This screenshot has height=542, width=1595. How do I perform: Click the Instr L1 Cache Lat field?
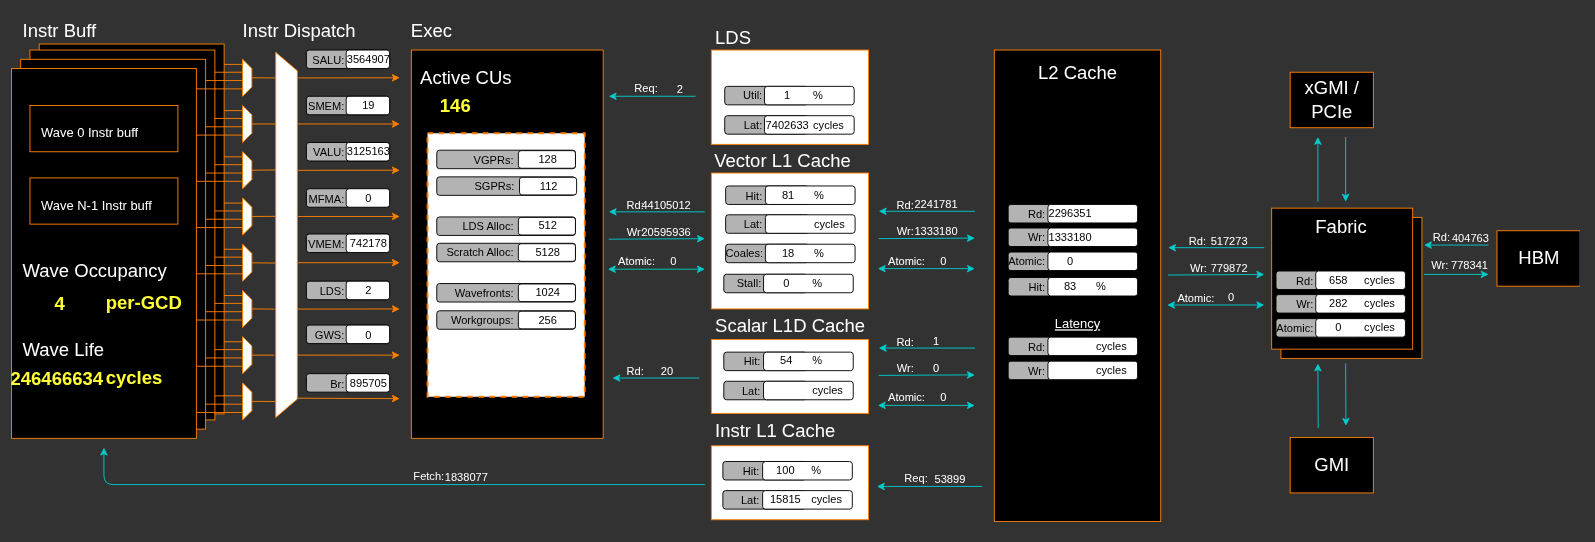tap(806, 499)
